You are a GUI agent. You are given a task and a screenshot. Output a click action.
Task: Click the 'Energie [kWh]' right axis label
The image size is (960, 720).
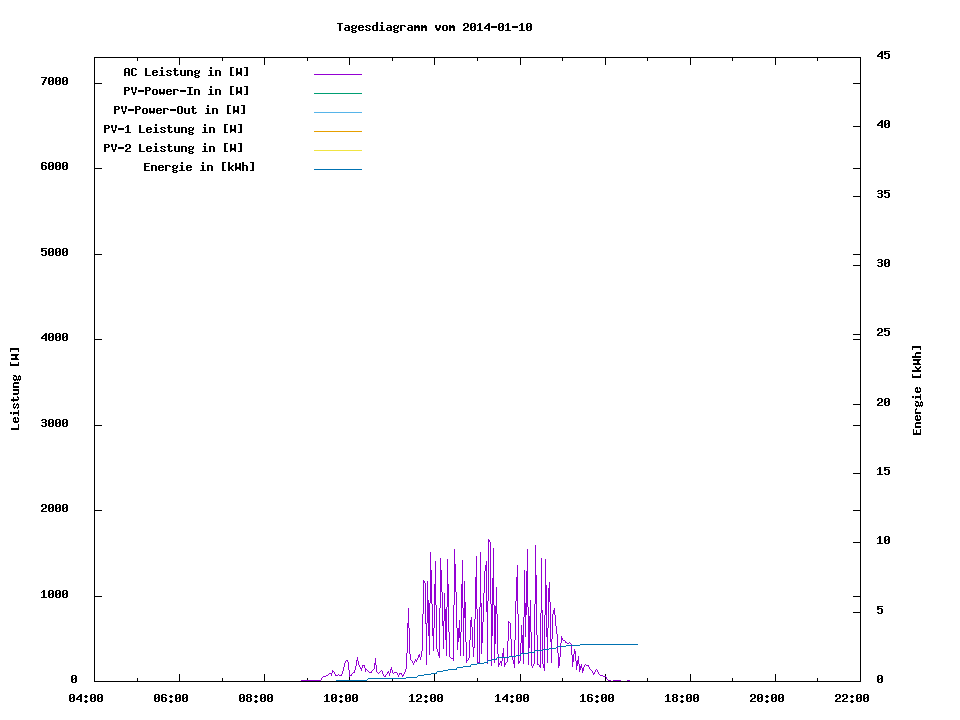coord(917,390)
